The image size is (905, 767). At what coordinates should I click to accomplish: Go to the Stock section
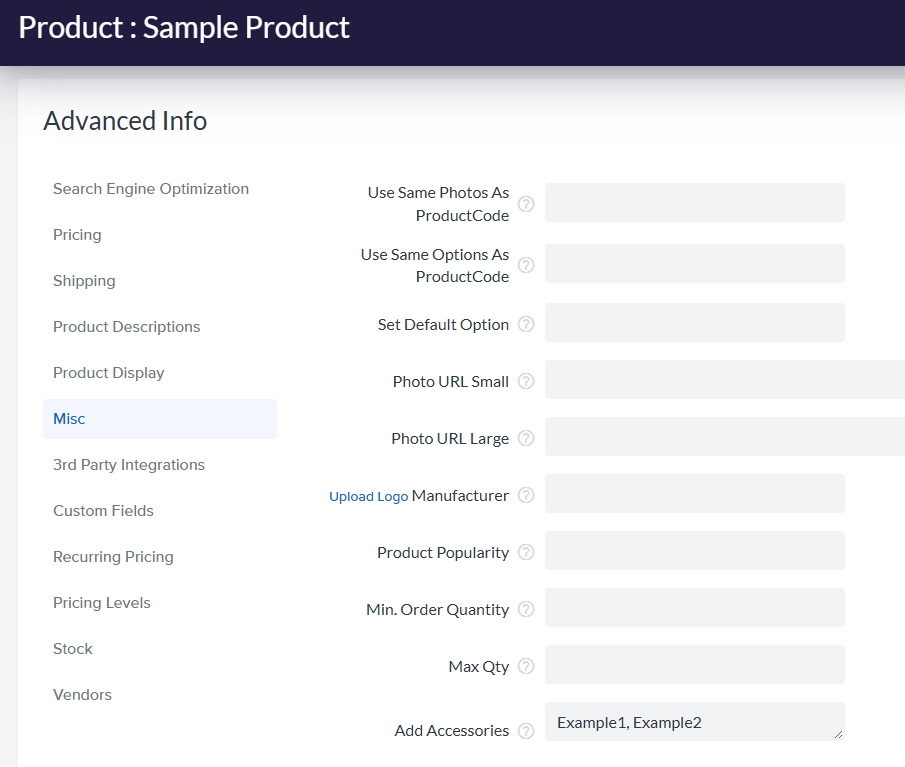pyautogui.click(x=72, y=648)
